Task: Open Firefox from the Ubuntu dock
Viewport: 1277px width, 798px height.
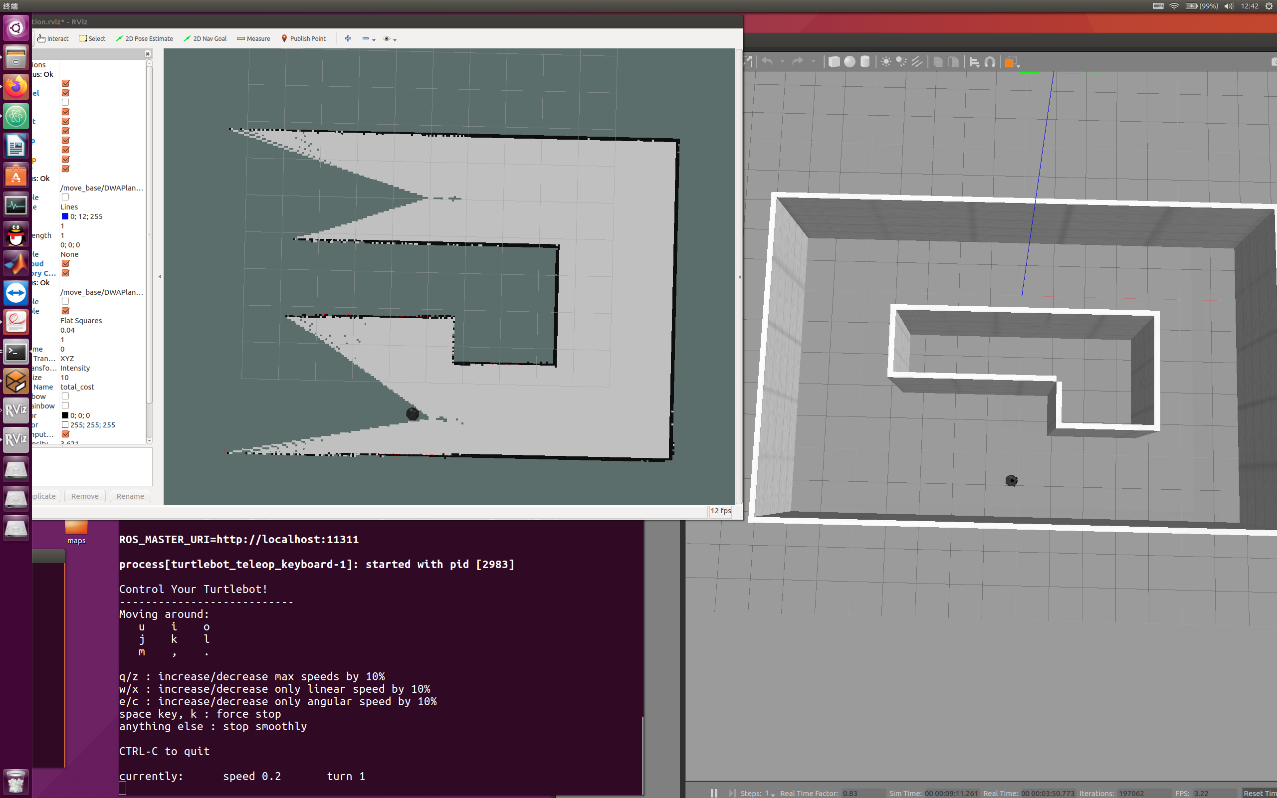Action: [15, 86]
